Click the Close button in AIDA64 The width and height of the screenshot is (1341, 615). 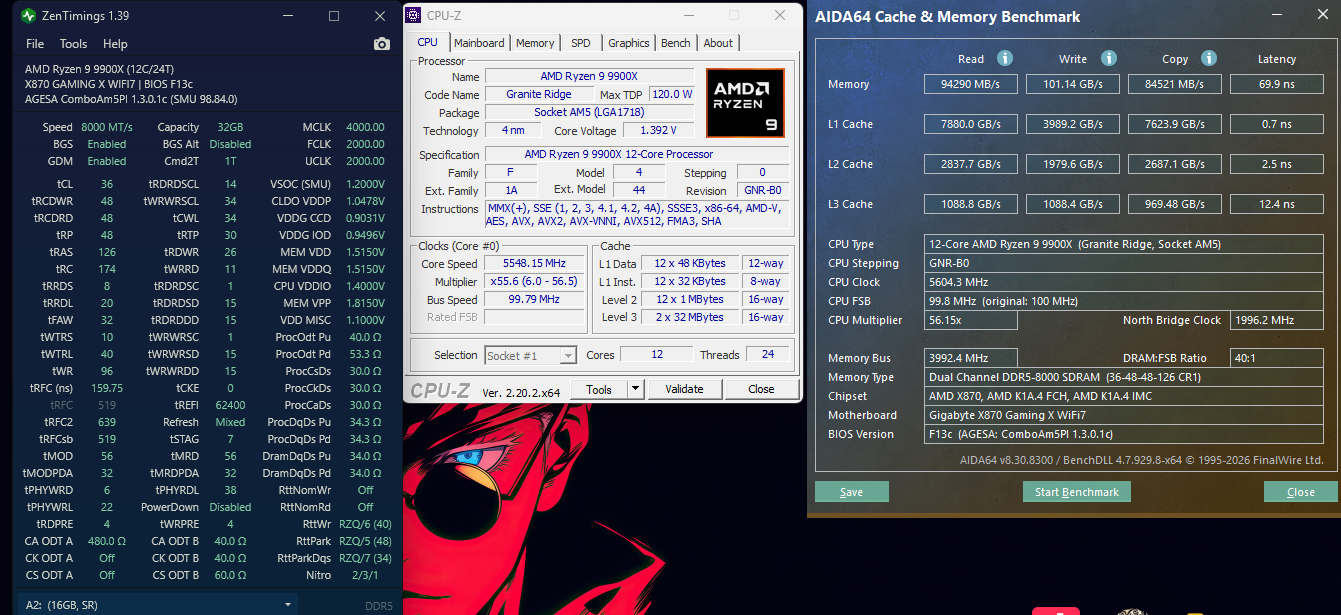point(1301,492)
